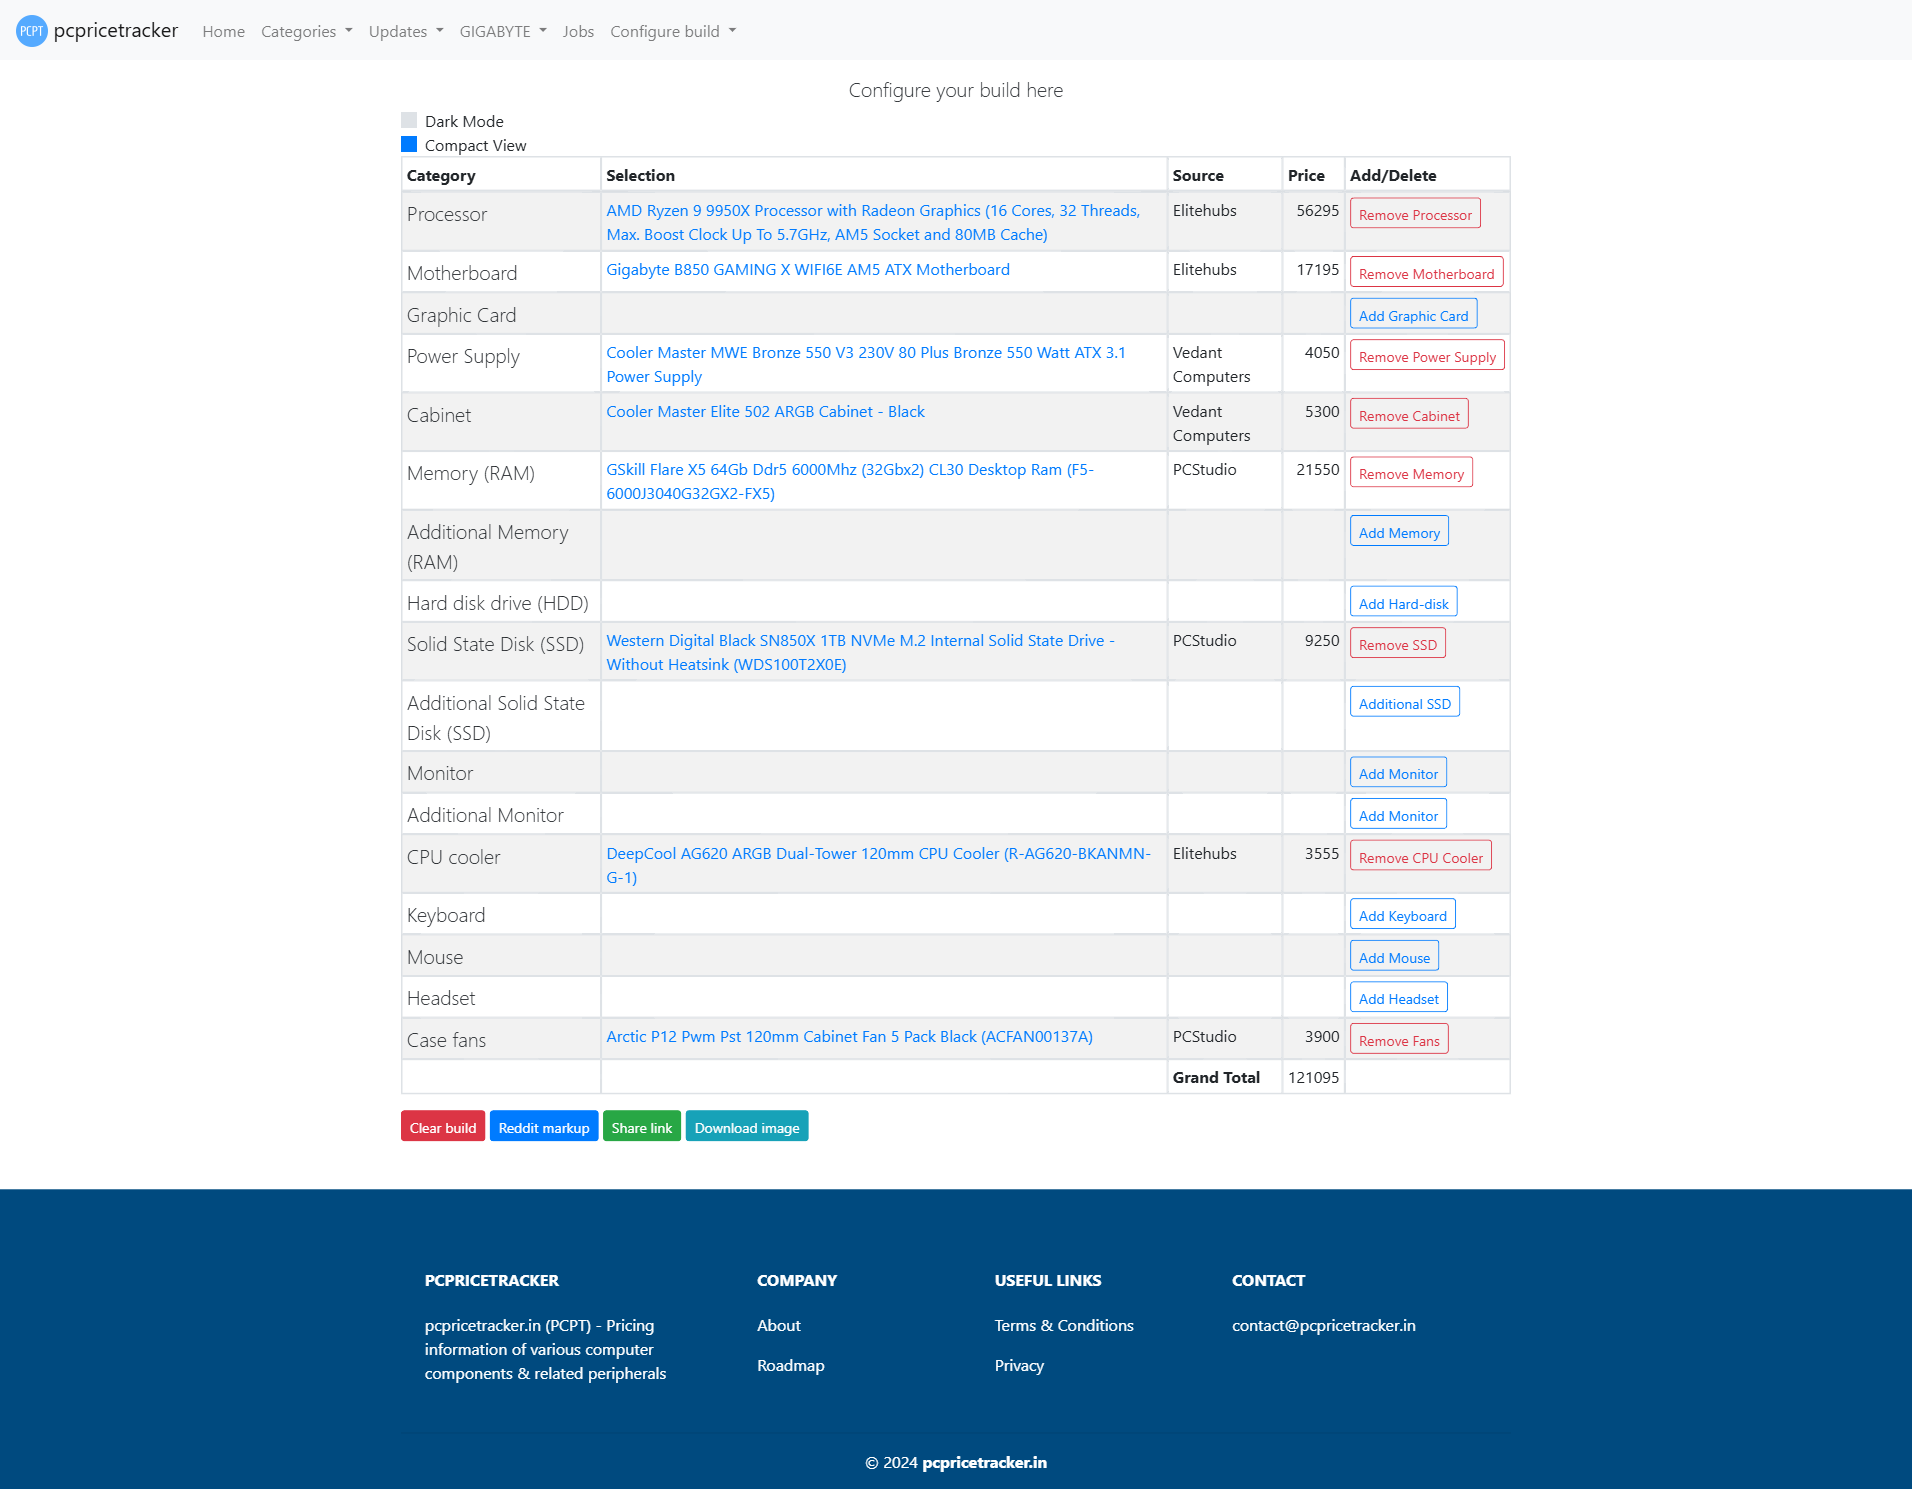Click the contact@pcpricetracker.in email
1912x1489 pixels.
pos(1324,1325)
